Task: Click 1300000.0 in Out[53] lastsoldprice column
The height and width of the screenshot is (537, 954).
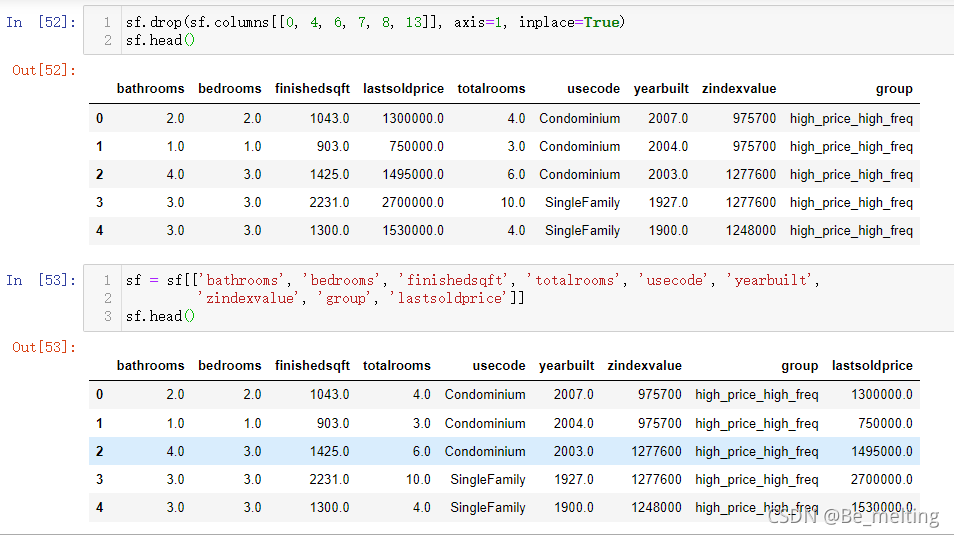Action: click(x=882, y=395)
